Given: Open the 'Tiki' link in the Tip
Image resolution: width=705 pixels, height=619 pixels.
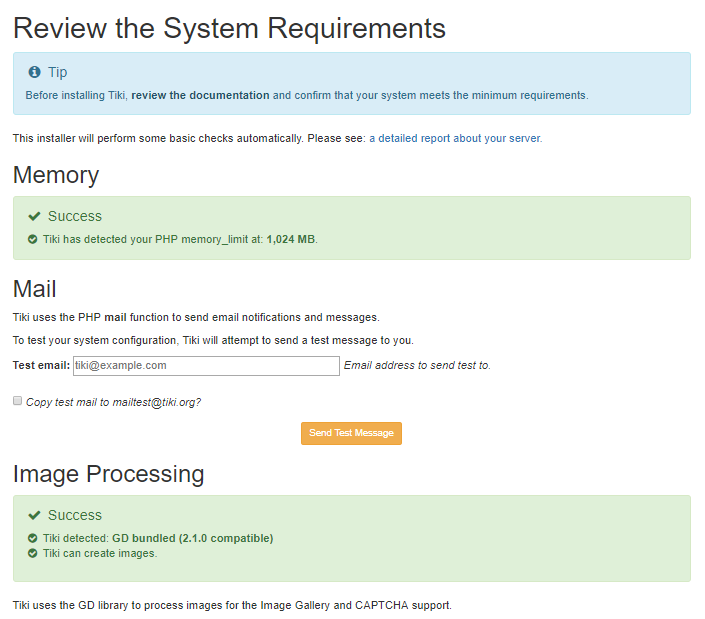Looking at the screenshot, I should (118, 96).
